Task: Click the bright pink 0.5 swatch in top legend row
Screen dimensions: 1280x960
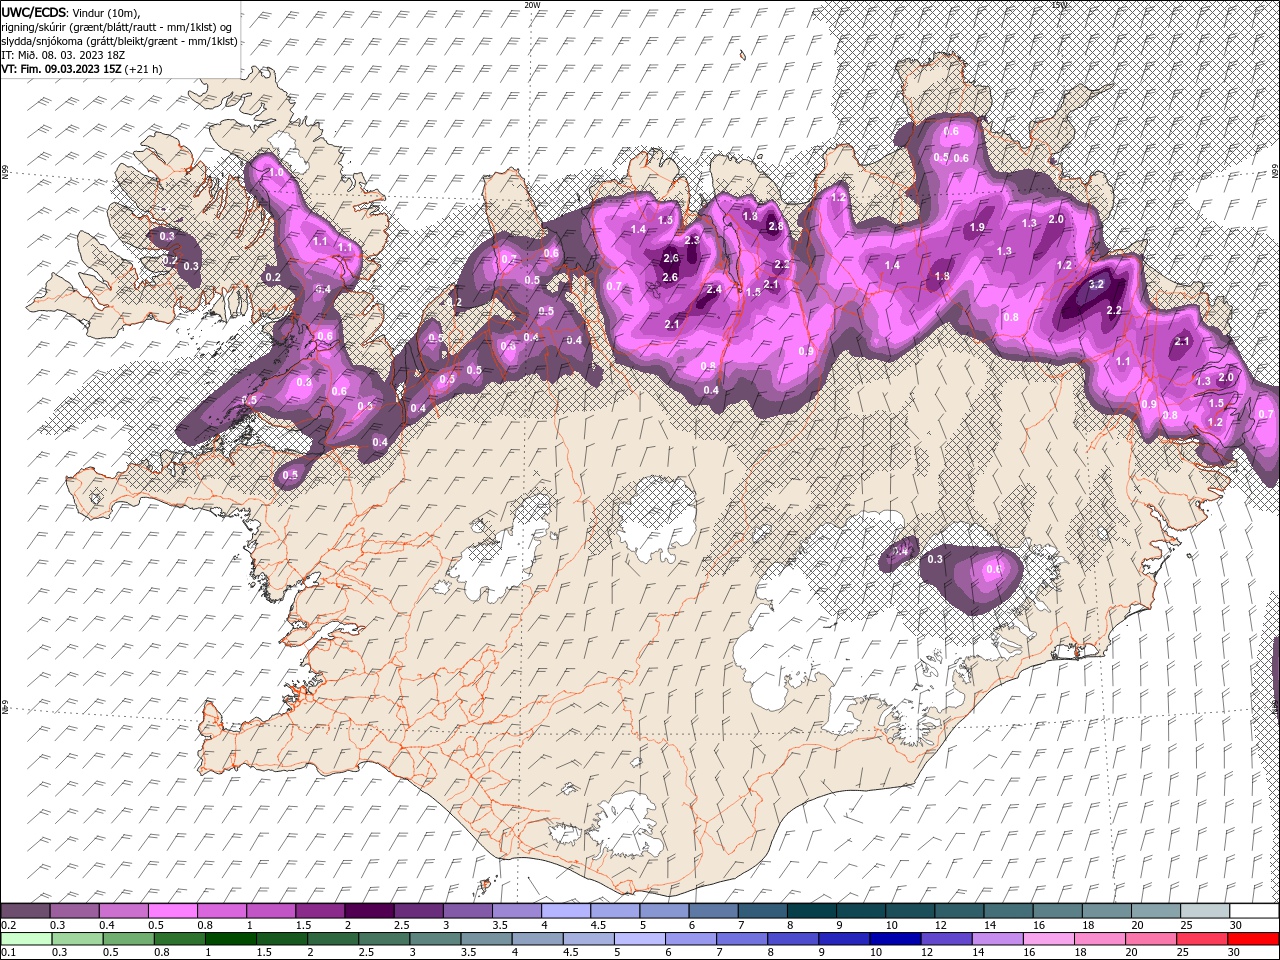Action: coord(172,911)
